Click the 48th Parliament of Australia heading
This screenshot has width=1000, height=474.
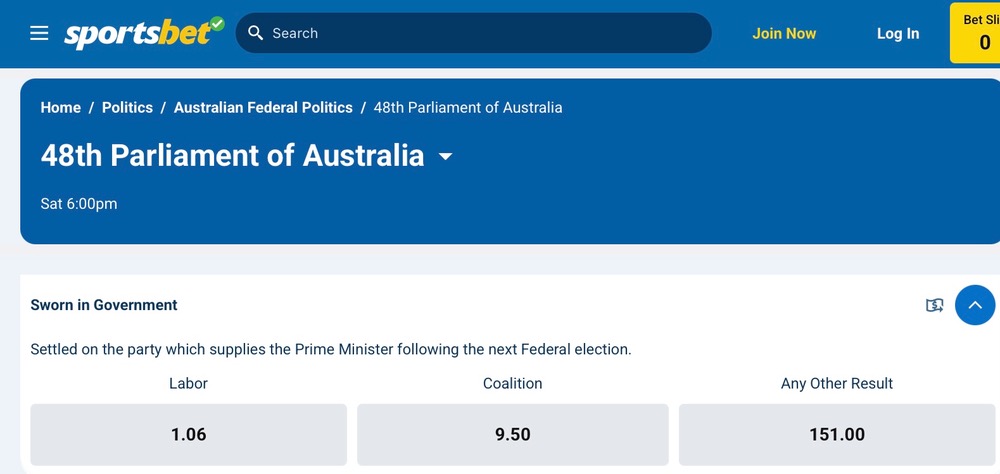point(232,156)
